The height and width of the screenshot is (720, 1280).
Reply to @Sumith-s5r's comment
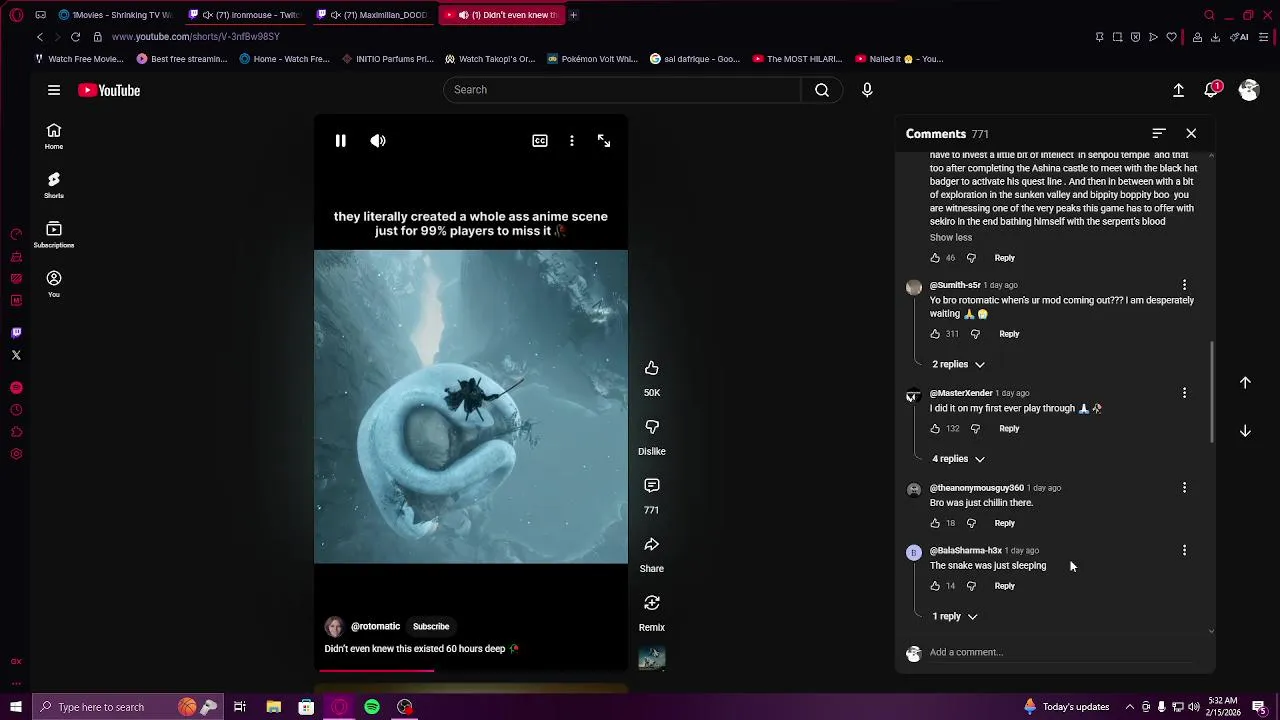(1009, 334)
